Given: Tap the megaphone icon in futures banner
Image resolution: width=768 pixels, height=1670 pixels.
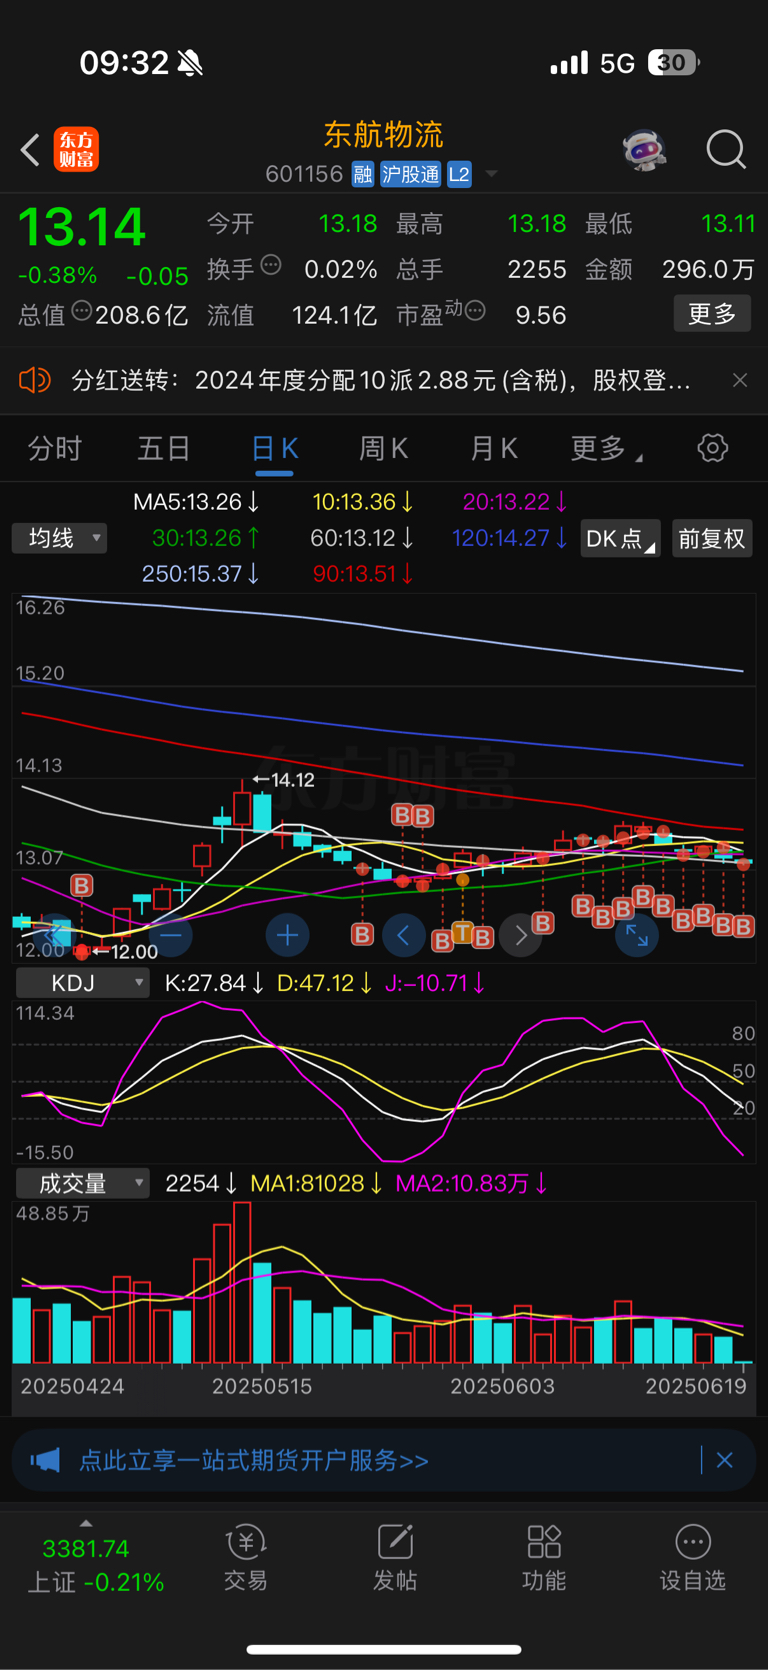Looking at the screenshot, I should [x=45, y=1461].
